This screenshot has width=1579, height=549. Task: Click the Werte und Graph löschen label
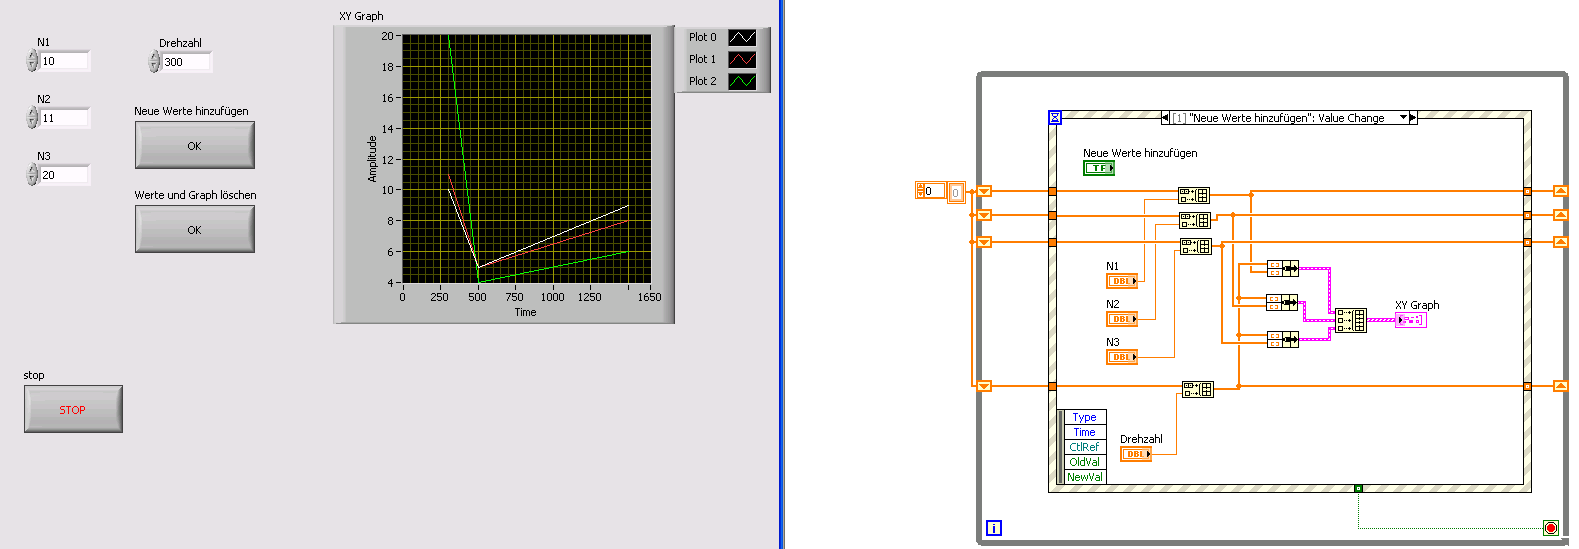pyautogui.click(x=196, y=195)
